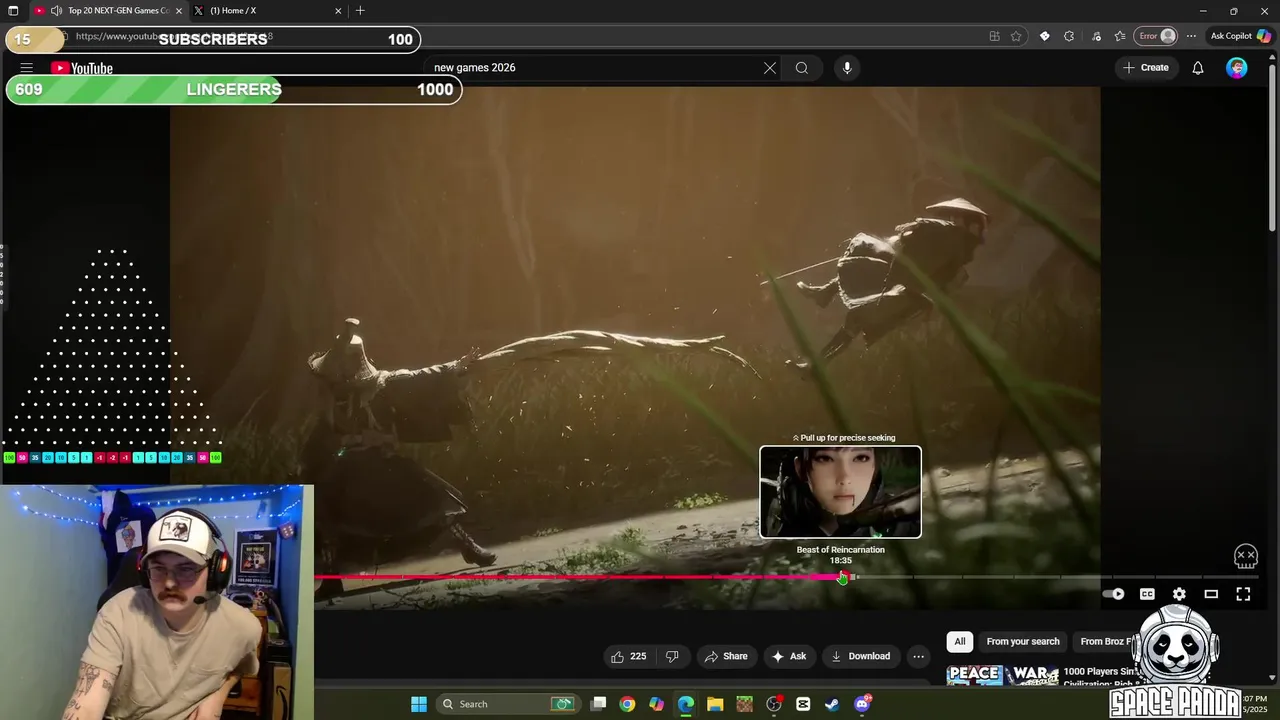Click the Windows taskbar Search box
1280x720 pixels.
point(508,704)
